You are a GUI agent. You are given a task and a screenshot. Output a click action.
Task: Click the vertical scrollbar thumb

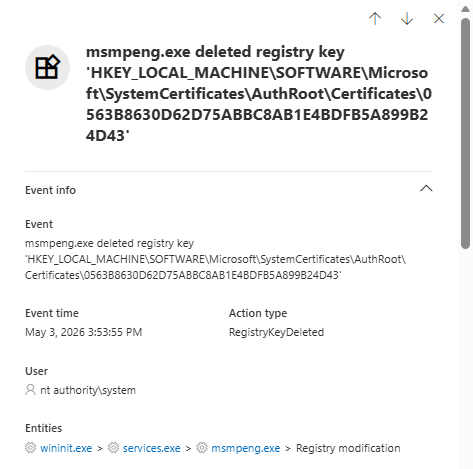[x=466, y=133]
